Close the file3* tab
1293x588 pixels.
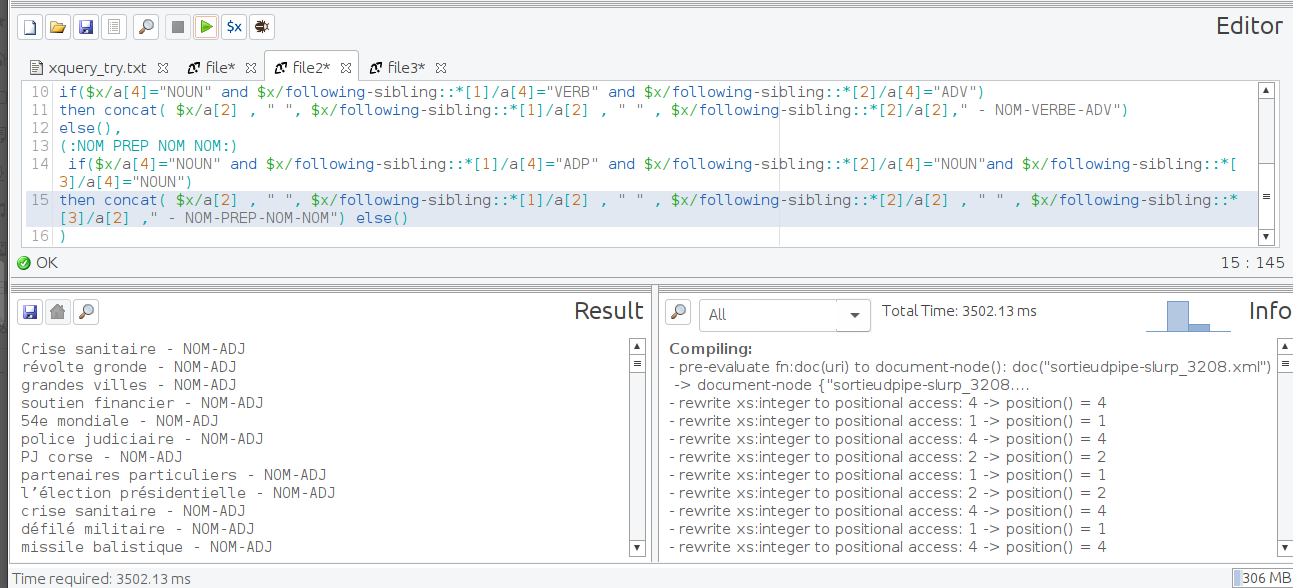tap(441, 69)
